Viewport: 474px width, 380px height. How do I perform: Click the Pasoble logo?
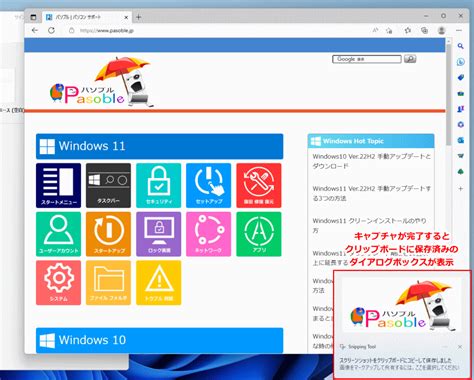[102, 82]
